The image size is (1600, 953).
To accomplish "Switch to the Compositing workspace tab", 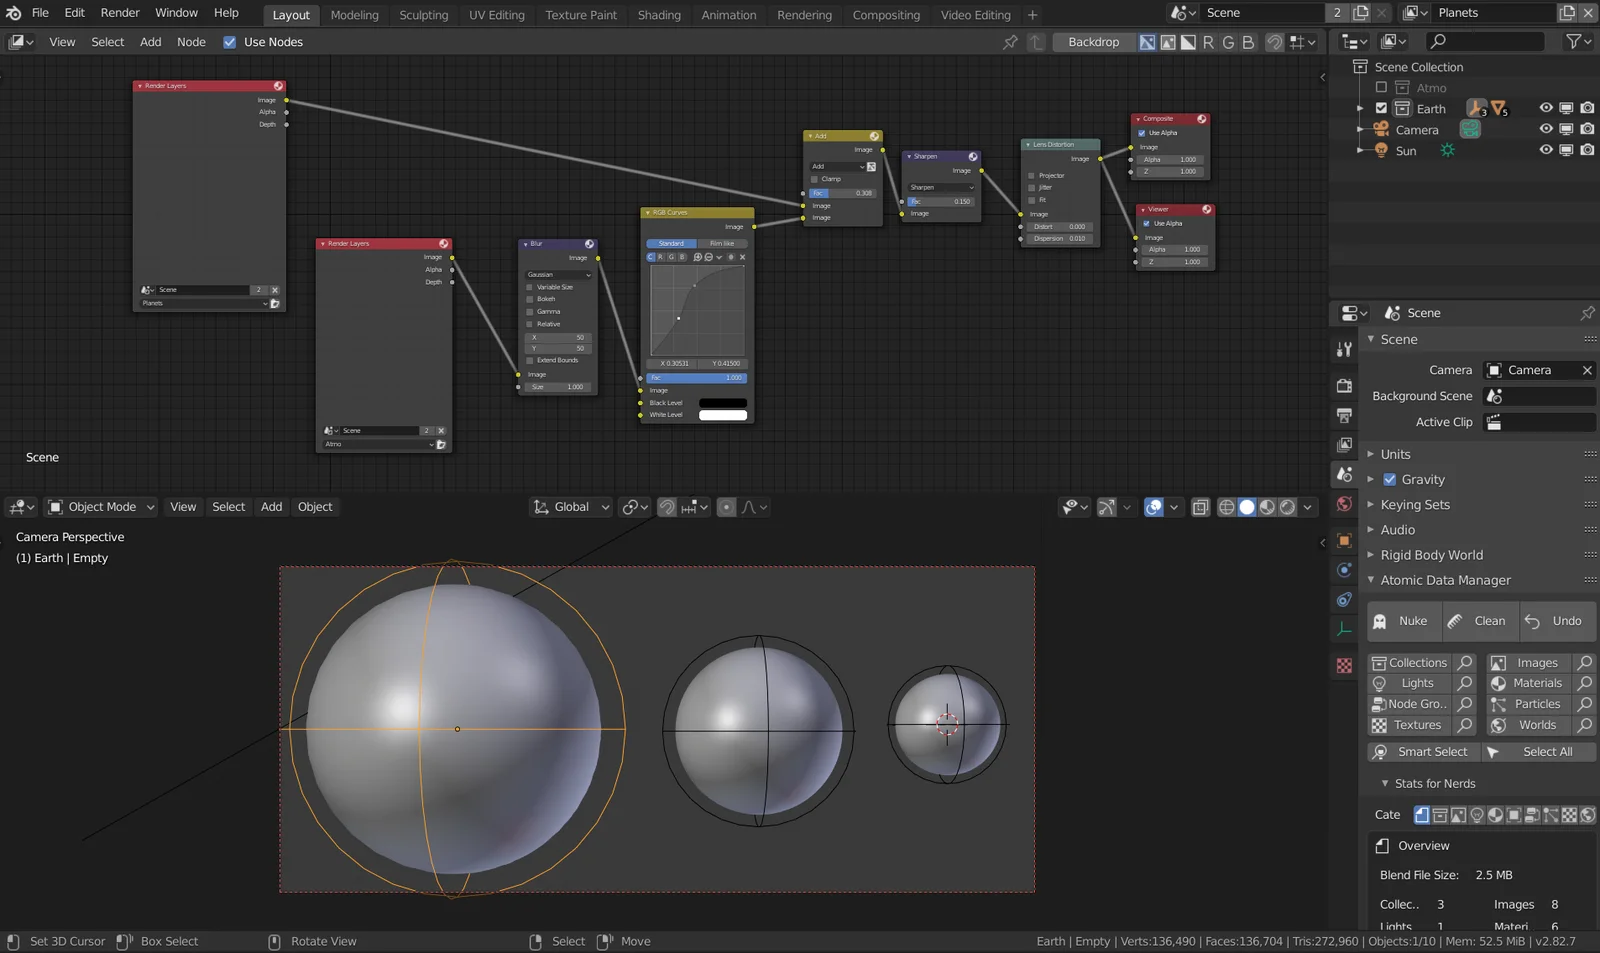I will [885, 15].
